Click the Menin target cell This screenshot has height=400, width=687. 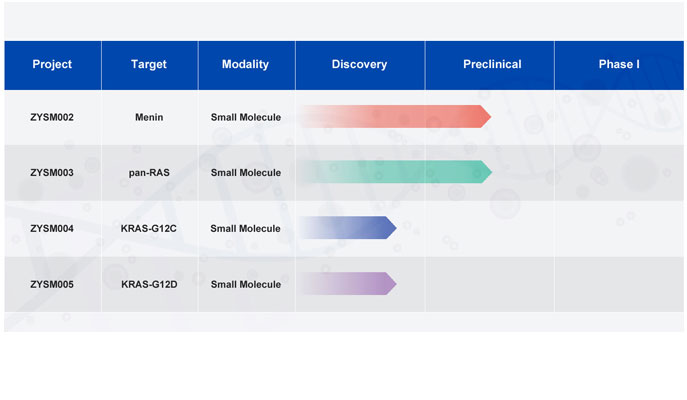tap(149, 117)
